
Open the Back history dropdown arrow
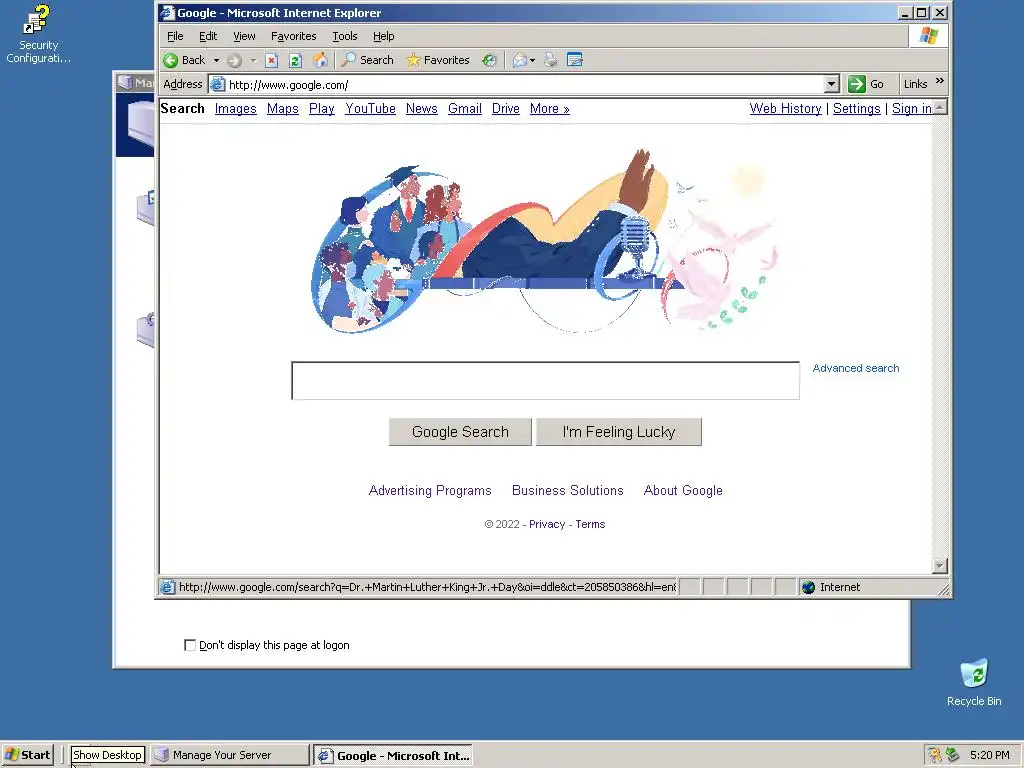(x=216, y=60)
